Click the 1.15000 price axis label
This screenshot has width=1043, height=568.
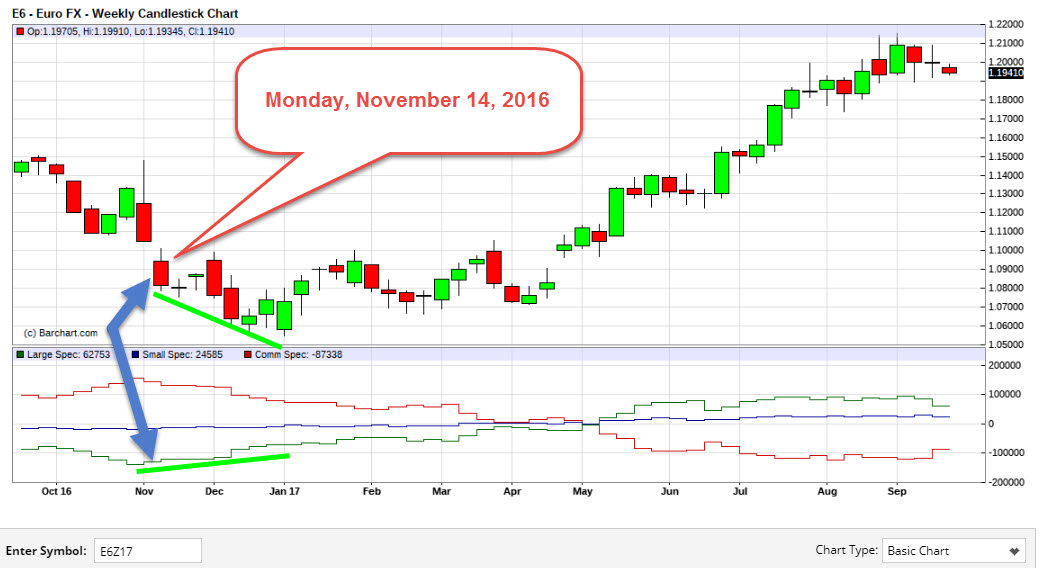coord(1006,156)
